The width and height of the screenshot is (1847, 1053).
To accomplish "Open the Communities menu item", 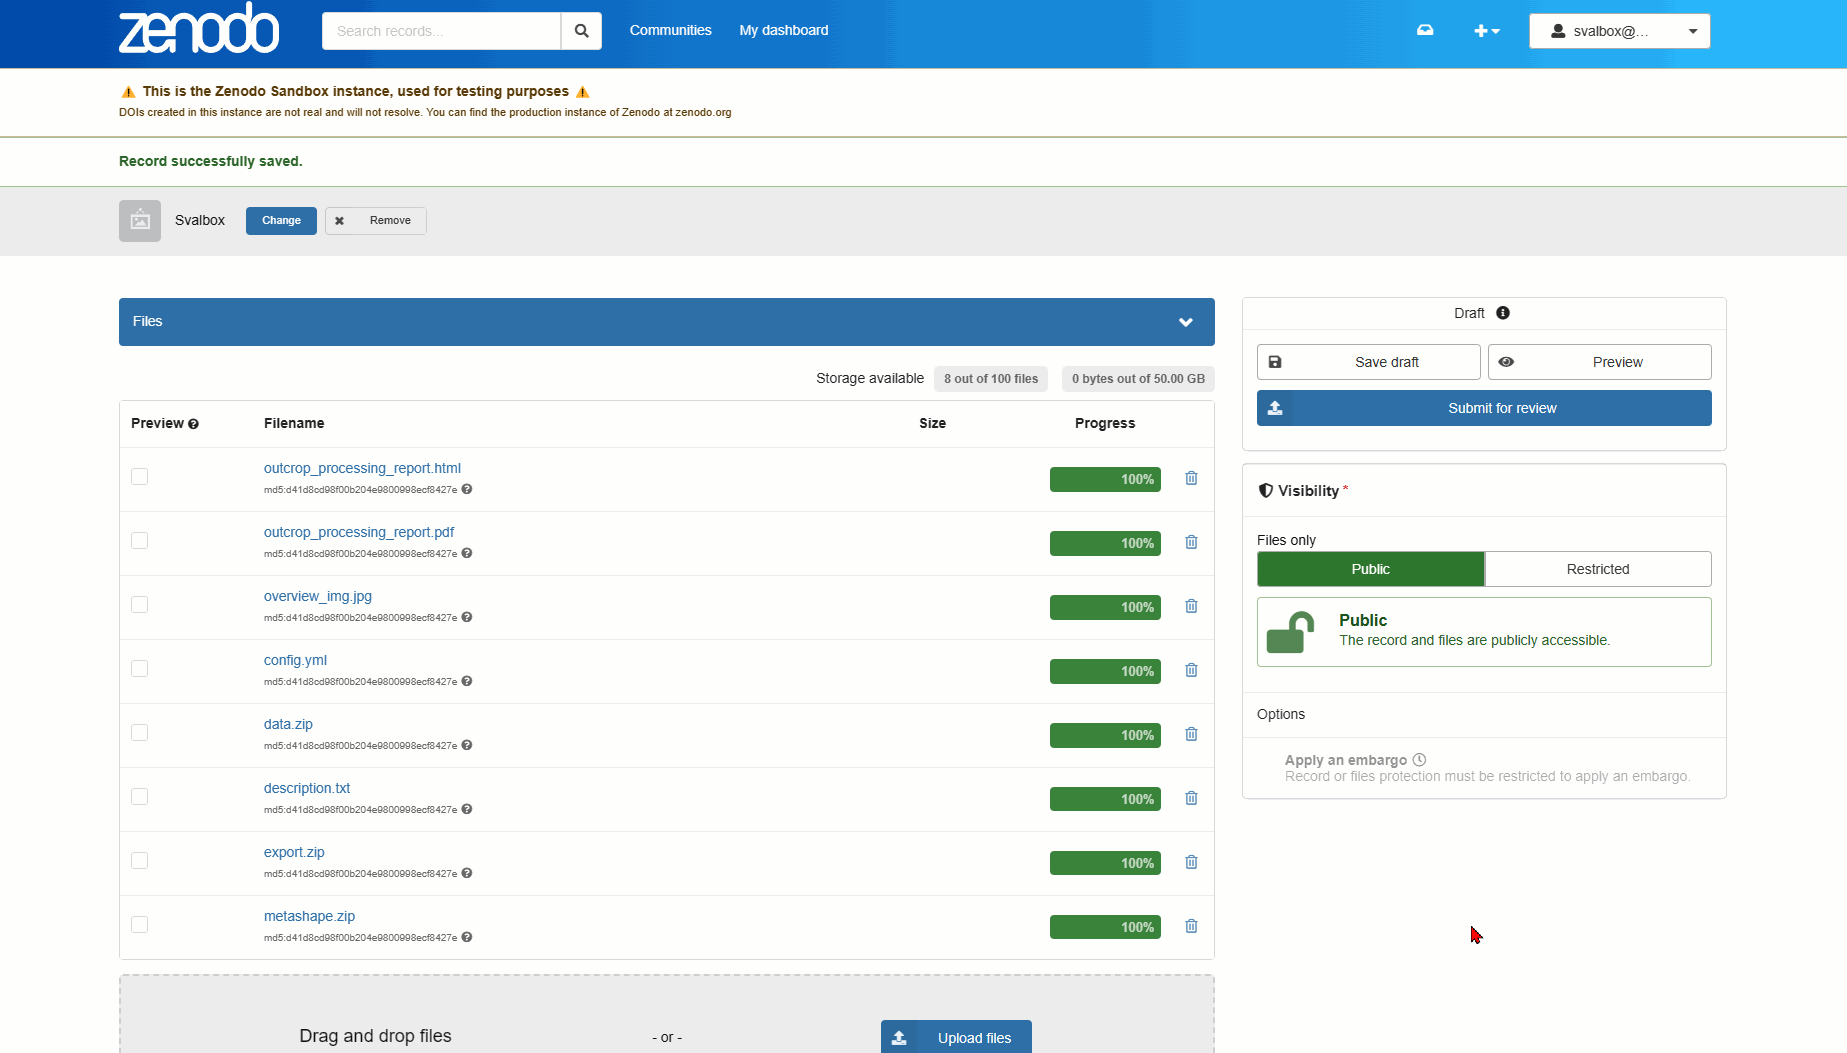I will 670,30.
